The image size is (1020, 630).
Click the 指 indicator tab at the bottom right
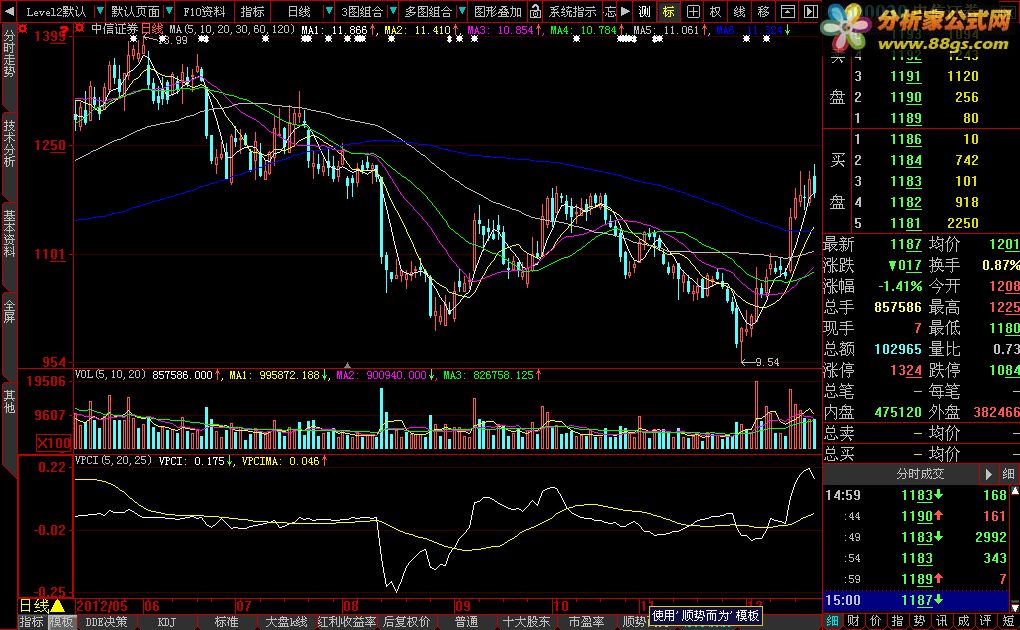(x=898, y=621)
